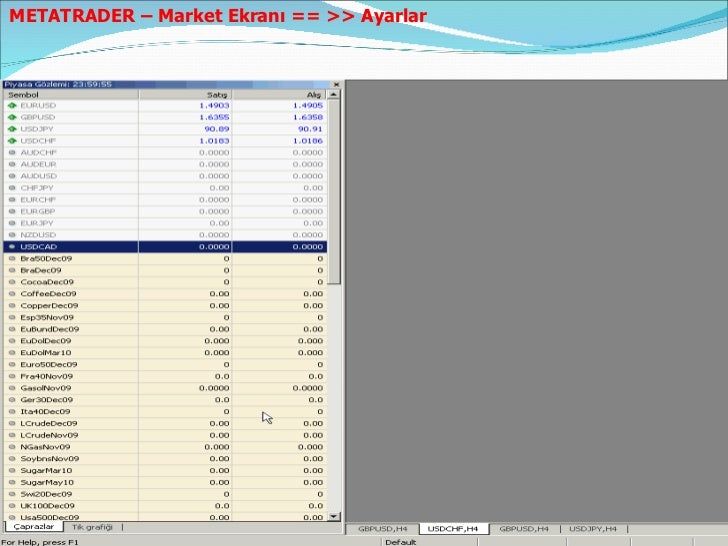Image resolution: width=728 pixels, height=546 pixels.
Task: Click the vertical scrollbar thumb in Market Watch
Action: 334,192
